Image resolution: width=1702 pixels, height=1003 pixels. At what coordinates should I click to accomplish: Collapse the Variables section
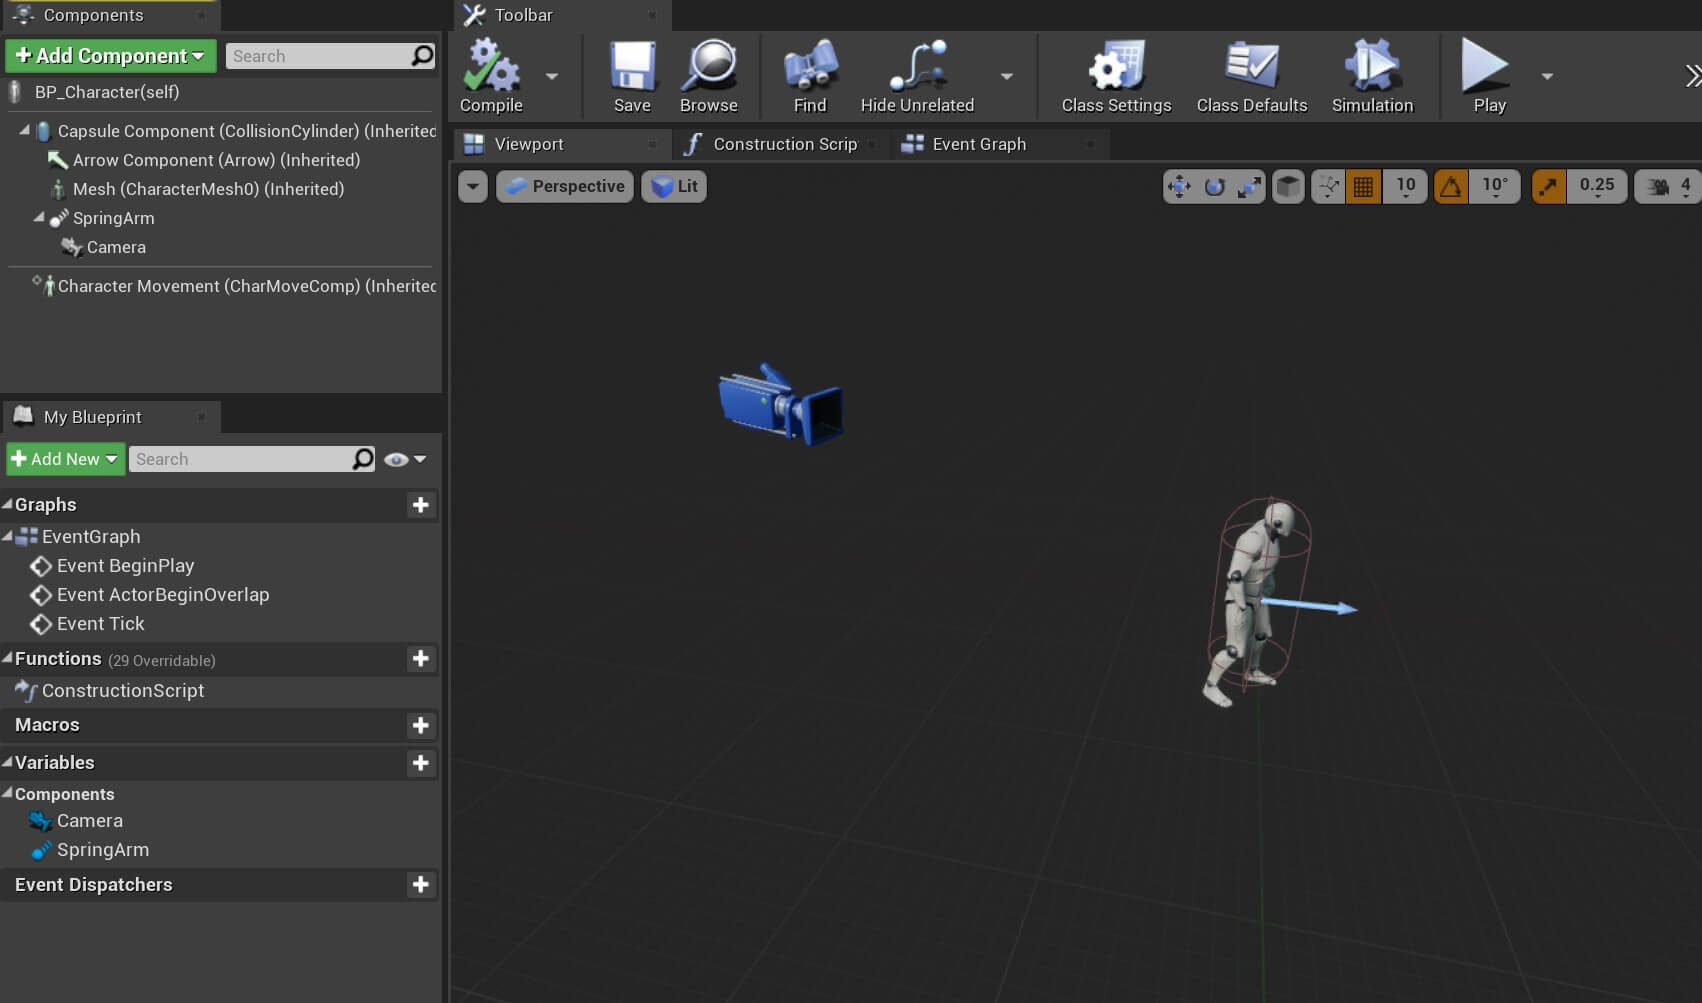coord(7,762)
